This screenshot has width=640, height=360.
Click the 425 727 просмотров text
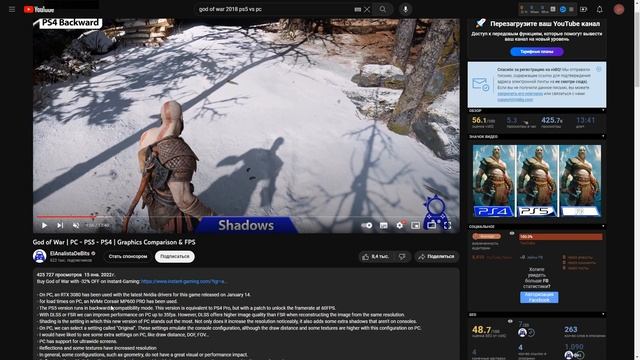tap(59, 275)
